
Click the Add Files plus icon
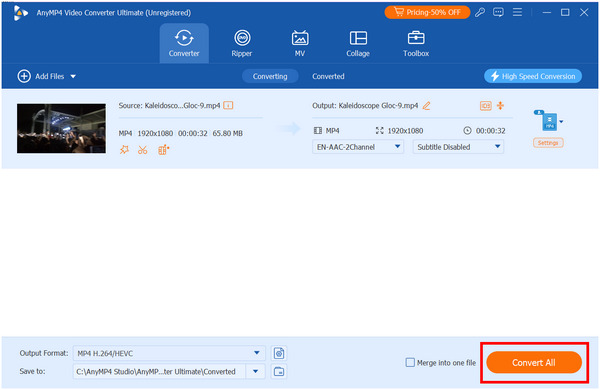24,76
